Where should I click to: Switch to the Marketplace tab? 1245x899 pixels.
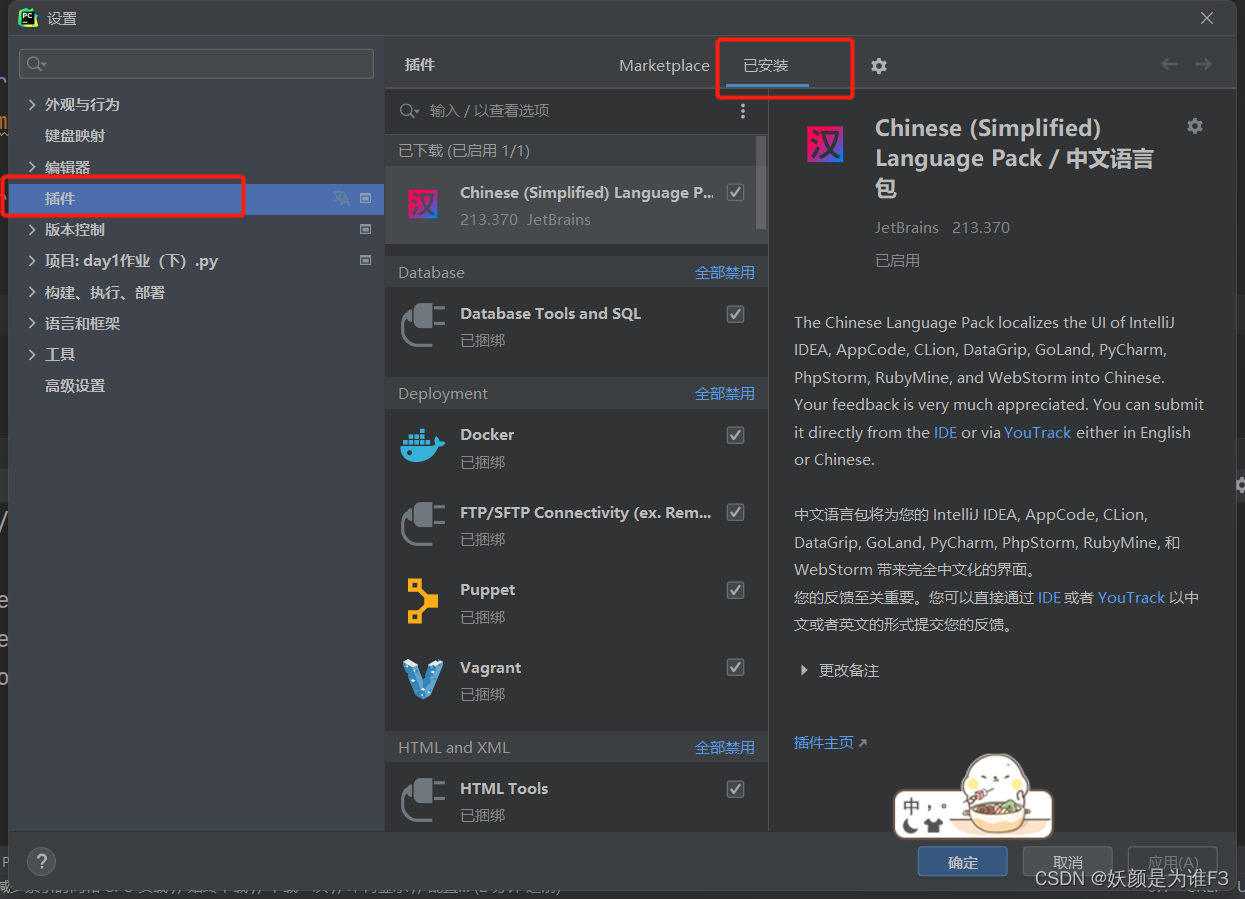(x=664, y=66)
